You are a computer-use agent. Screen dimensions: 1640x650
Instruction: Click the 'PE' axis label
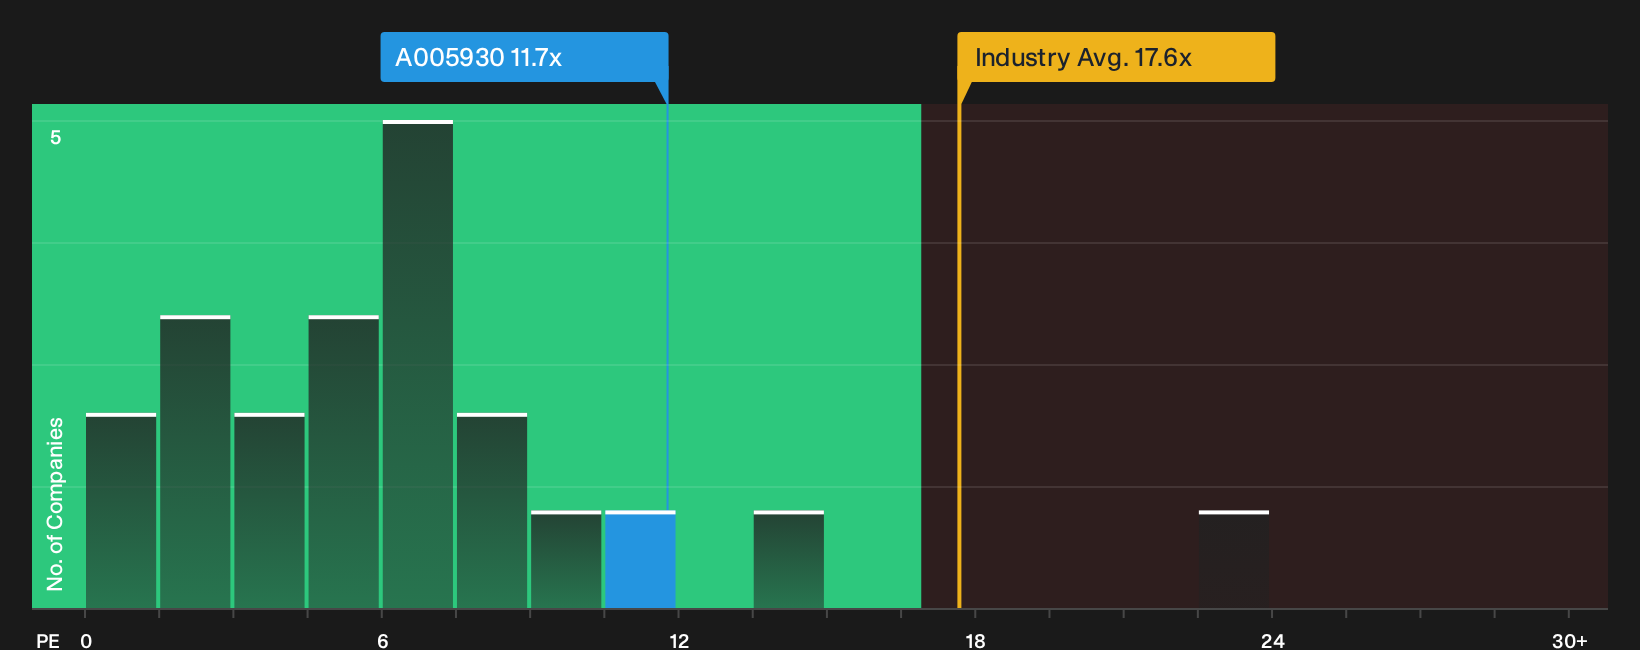(x=48, y=641)
